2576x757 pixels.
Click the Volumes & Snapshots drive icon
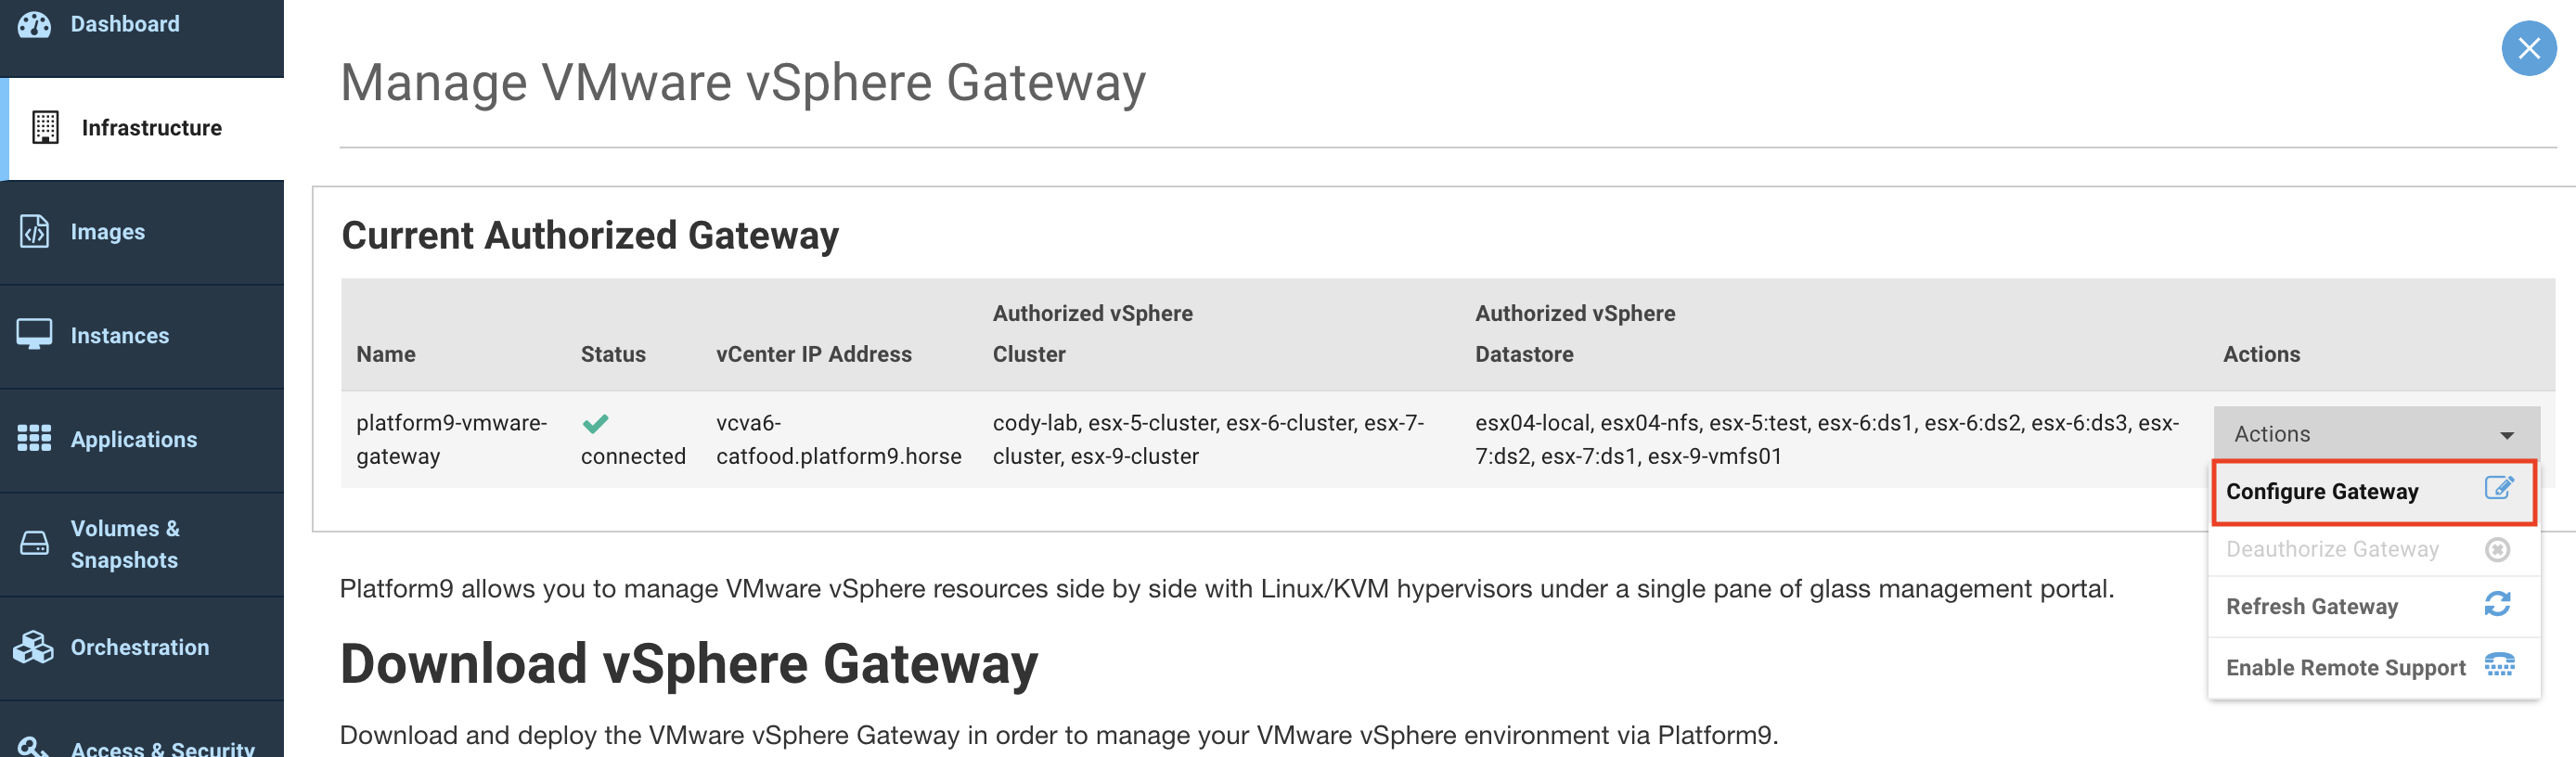click(34, 543)
